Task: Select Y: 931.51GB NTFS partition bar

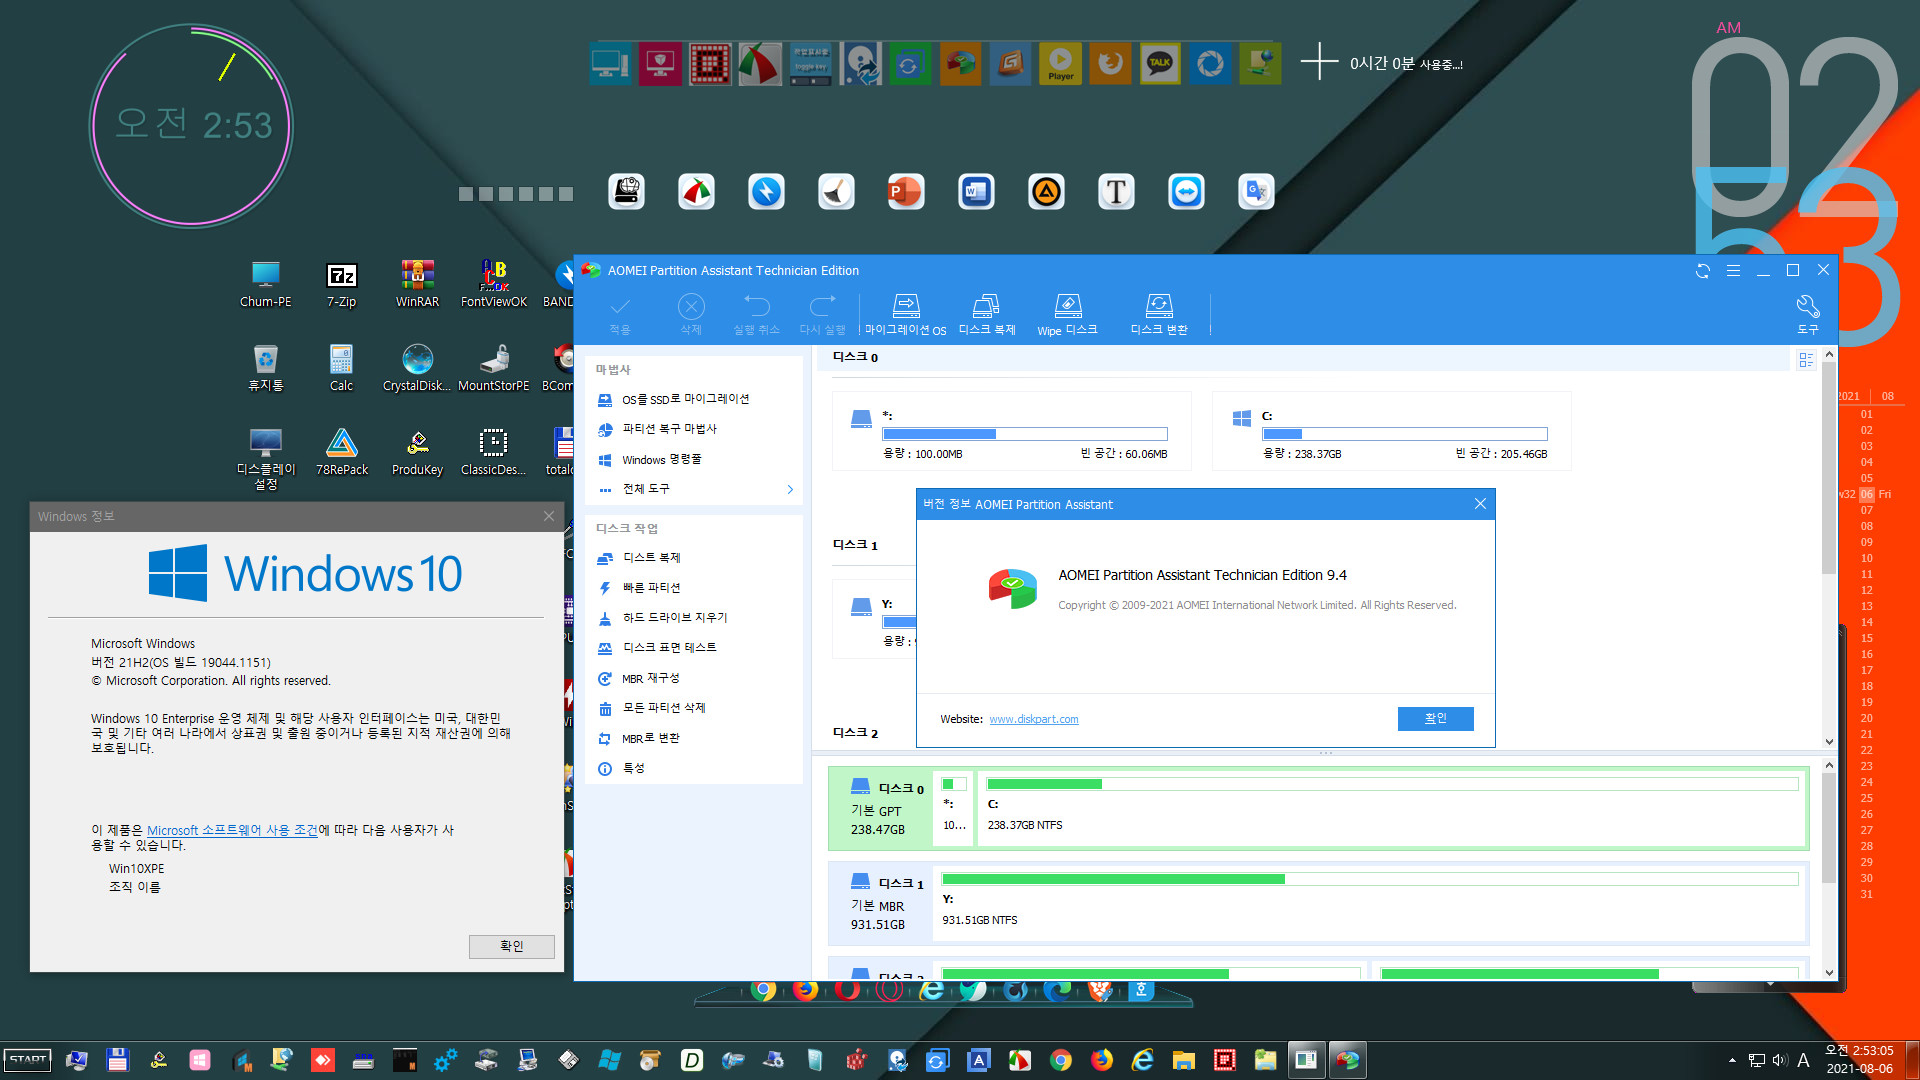Action: [x=1370, y=902]
